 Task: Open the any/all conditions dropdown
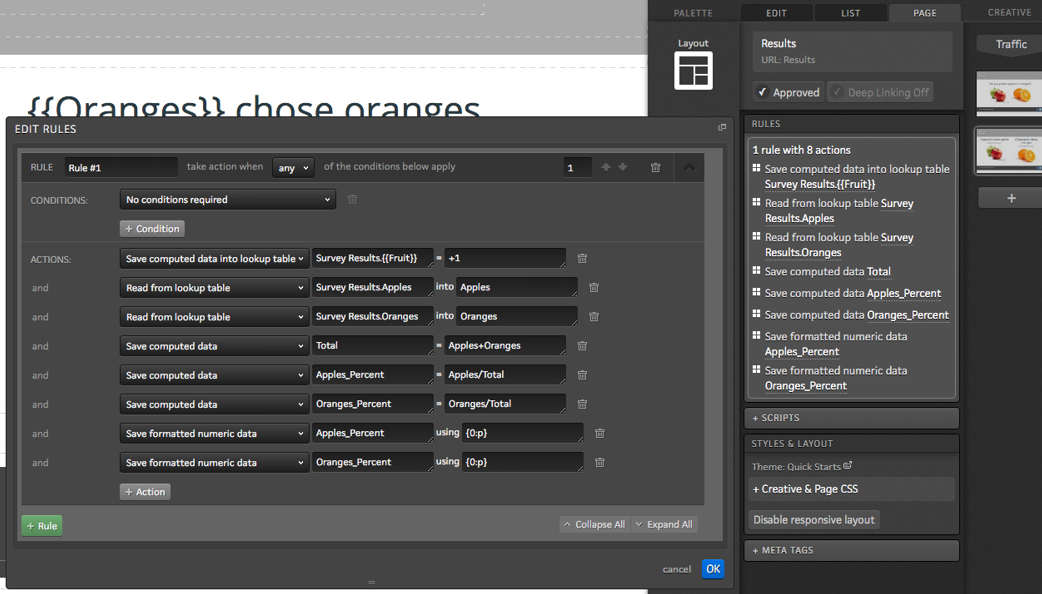pyautogui.click(x=293, y=167)
